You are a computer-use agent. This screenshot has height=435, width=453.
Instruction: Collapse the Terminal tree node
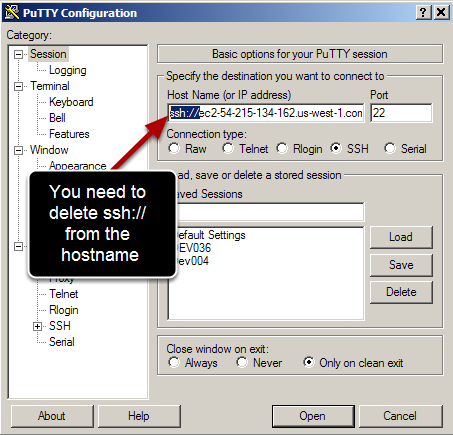19,86
